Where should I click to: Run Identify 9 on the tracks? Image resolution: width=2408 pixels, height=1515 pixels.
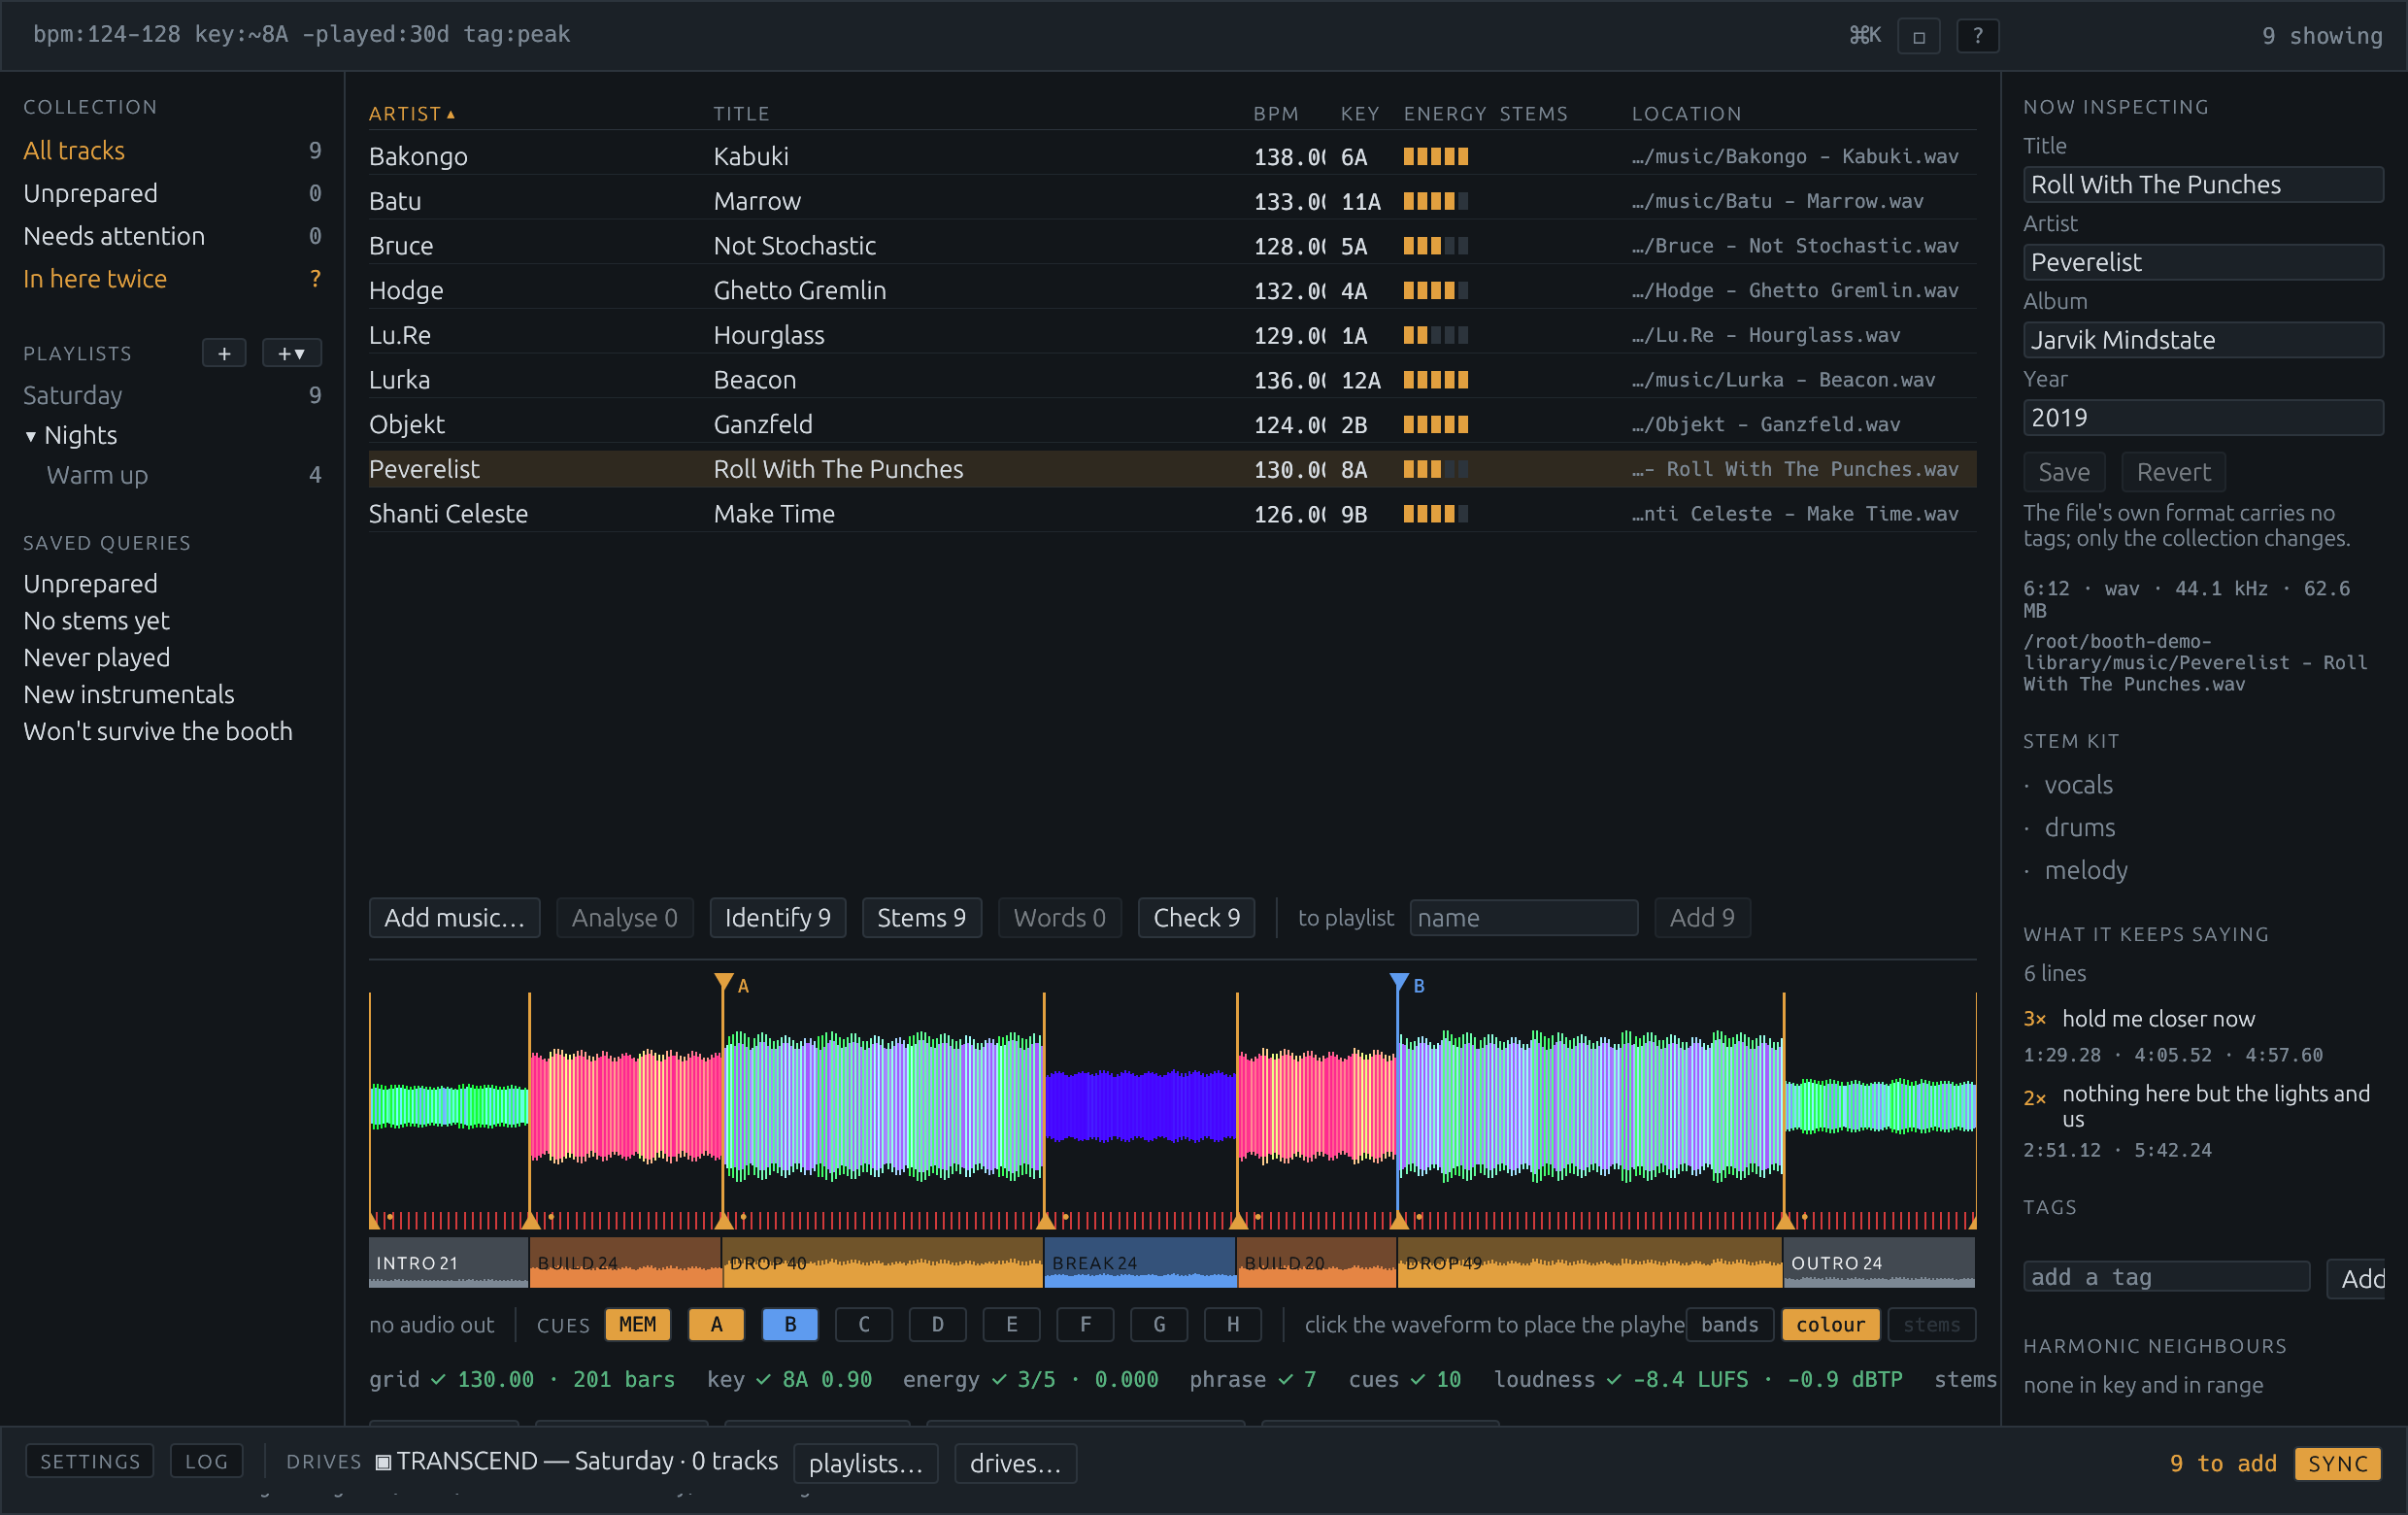pos(777,917)
